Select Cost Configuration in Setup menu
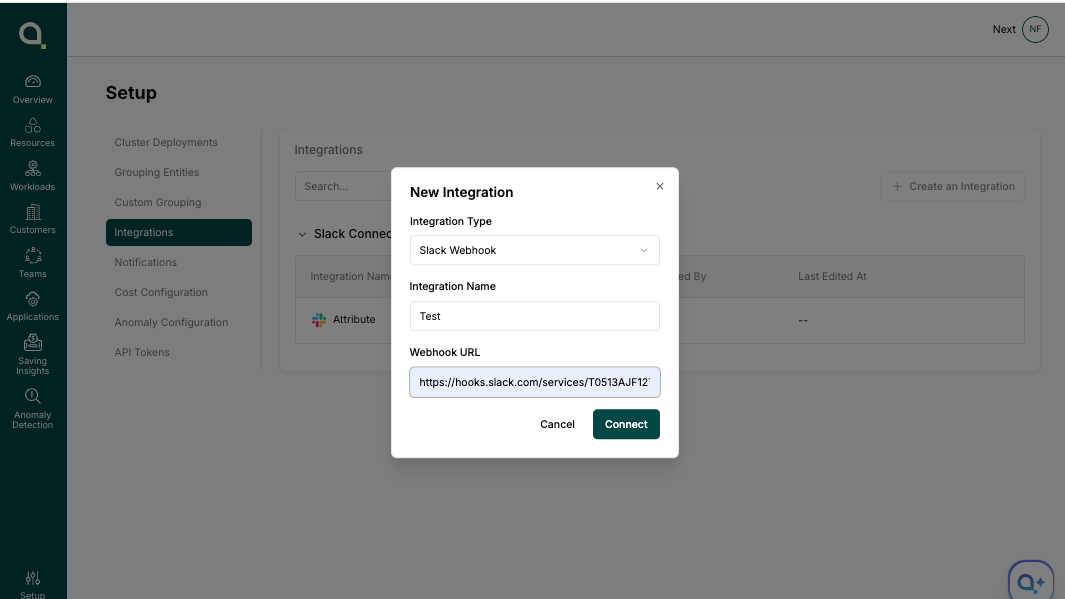This screenshot has width=1065, height=599. pos(161,292)
